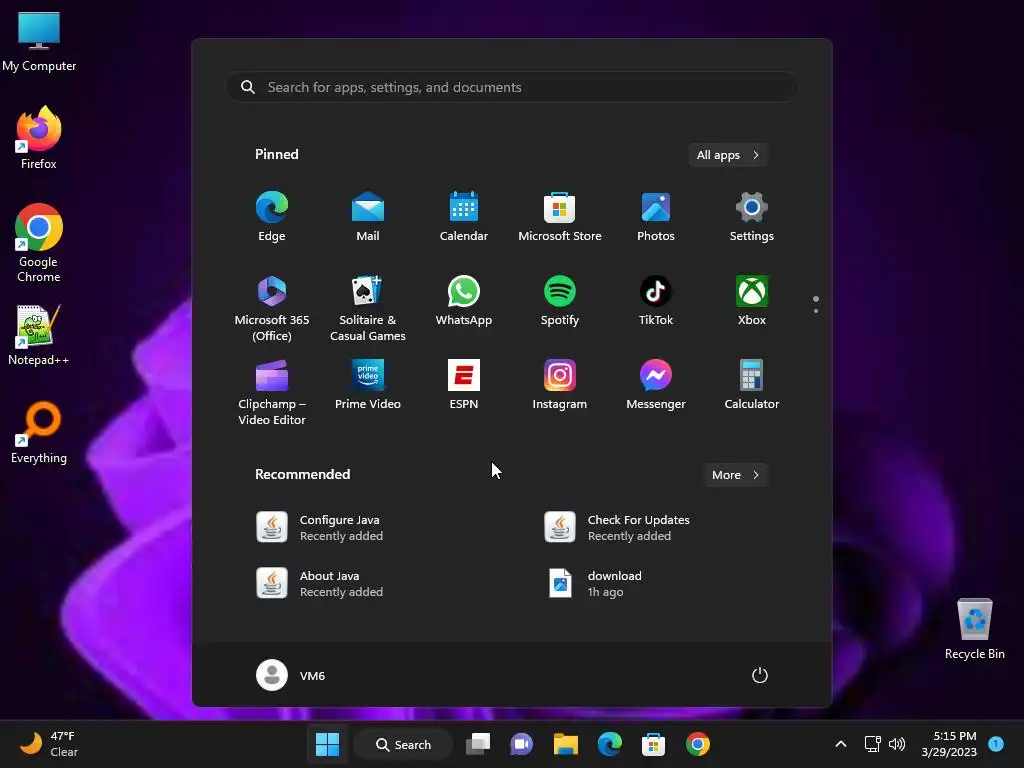Launch Prime Video
This screenshot has width=1024, height=768.
(368, 385)
